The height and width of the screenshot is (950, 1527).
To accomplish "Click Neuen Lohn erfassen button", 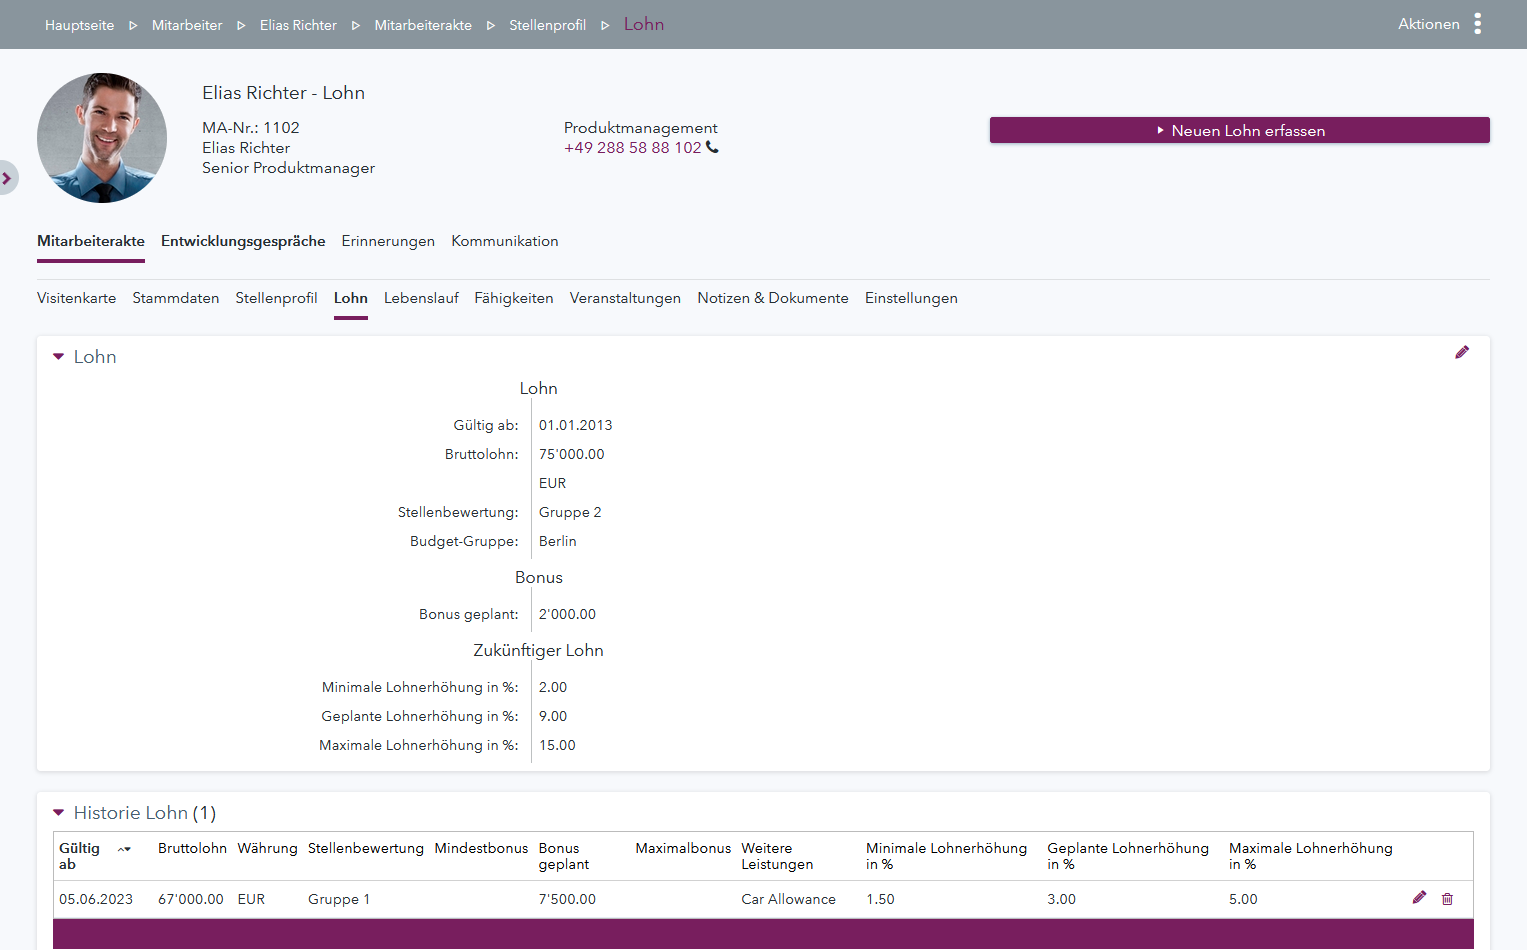I will pos(1239,131).
